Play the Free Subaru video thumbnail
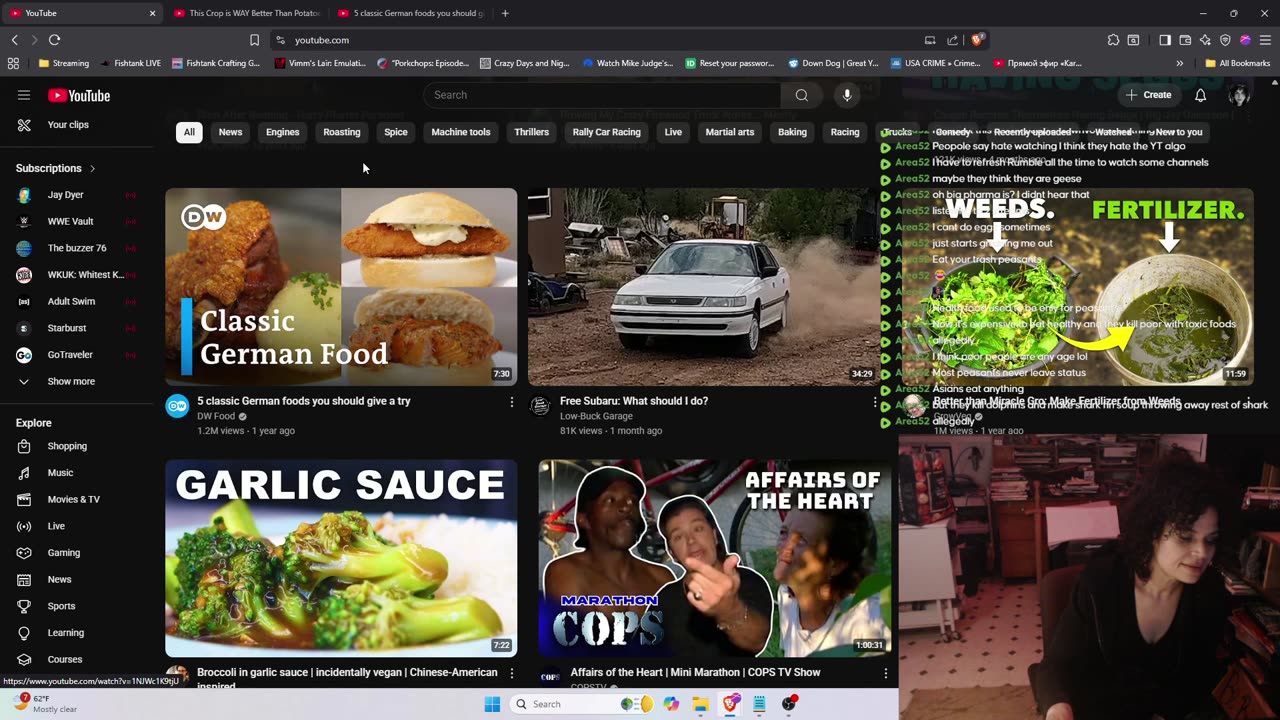Image resolution: width=1280 pixels, height=720 pixels. 703,287
